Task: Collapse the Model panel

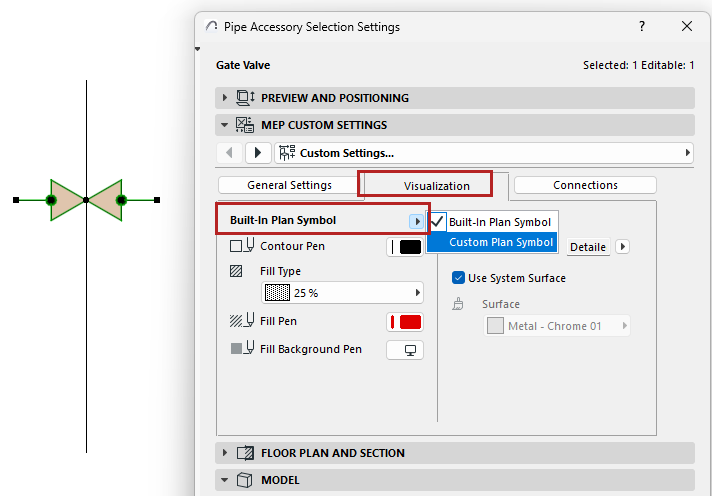Action: coord(224,480)
